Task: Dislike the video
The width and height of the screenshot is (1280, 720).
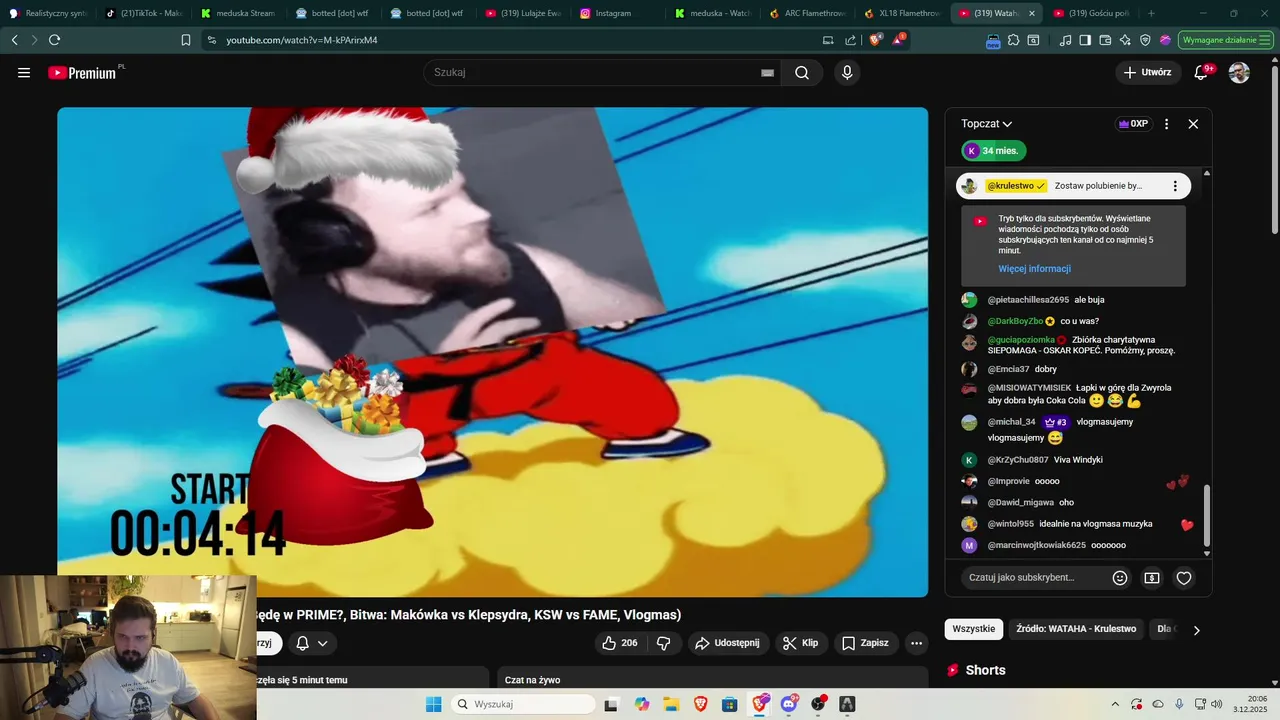Action: coord(663,643)
